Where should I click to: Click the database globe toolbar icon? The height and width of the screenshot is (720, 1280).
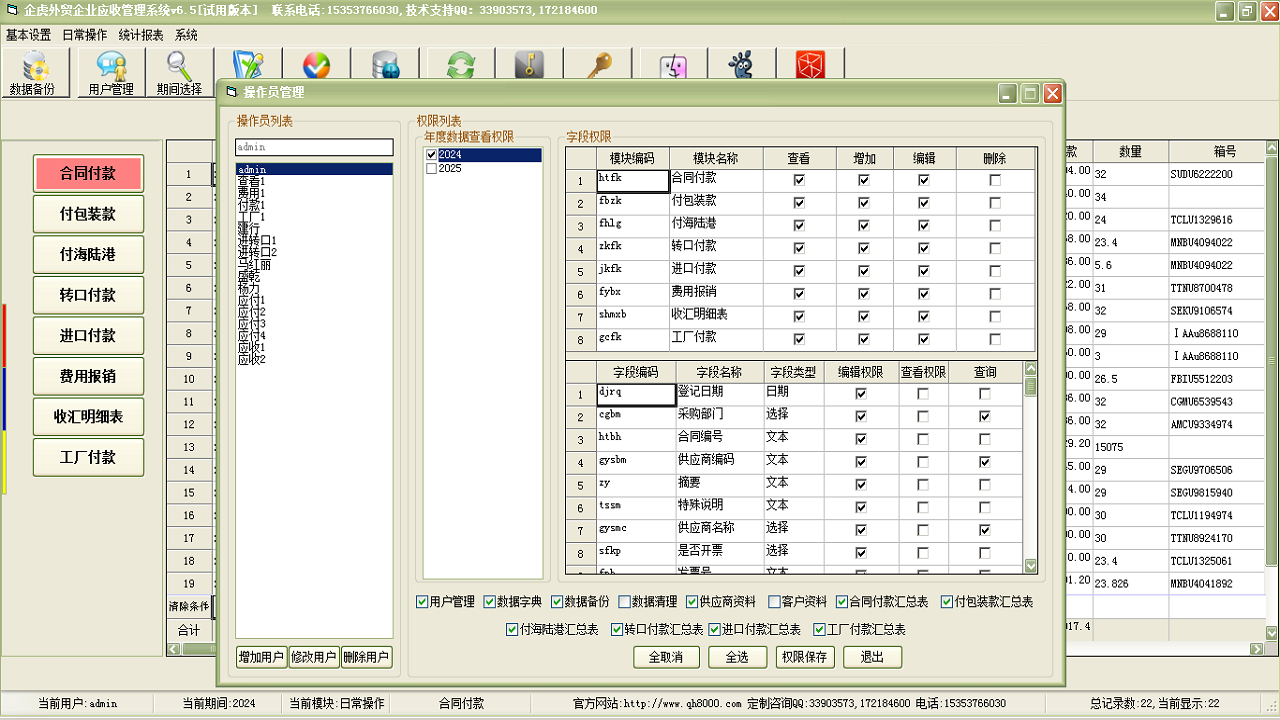pyautogui.click(x=385, y=66)
